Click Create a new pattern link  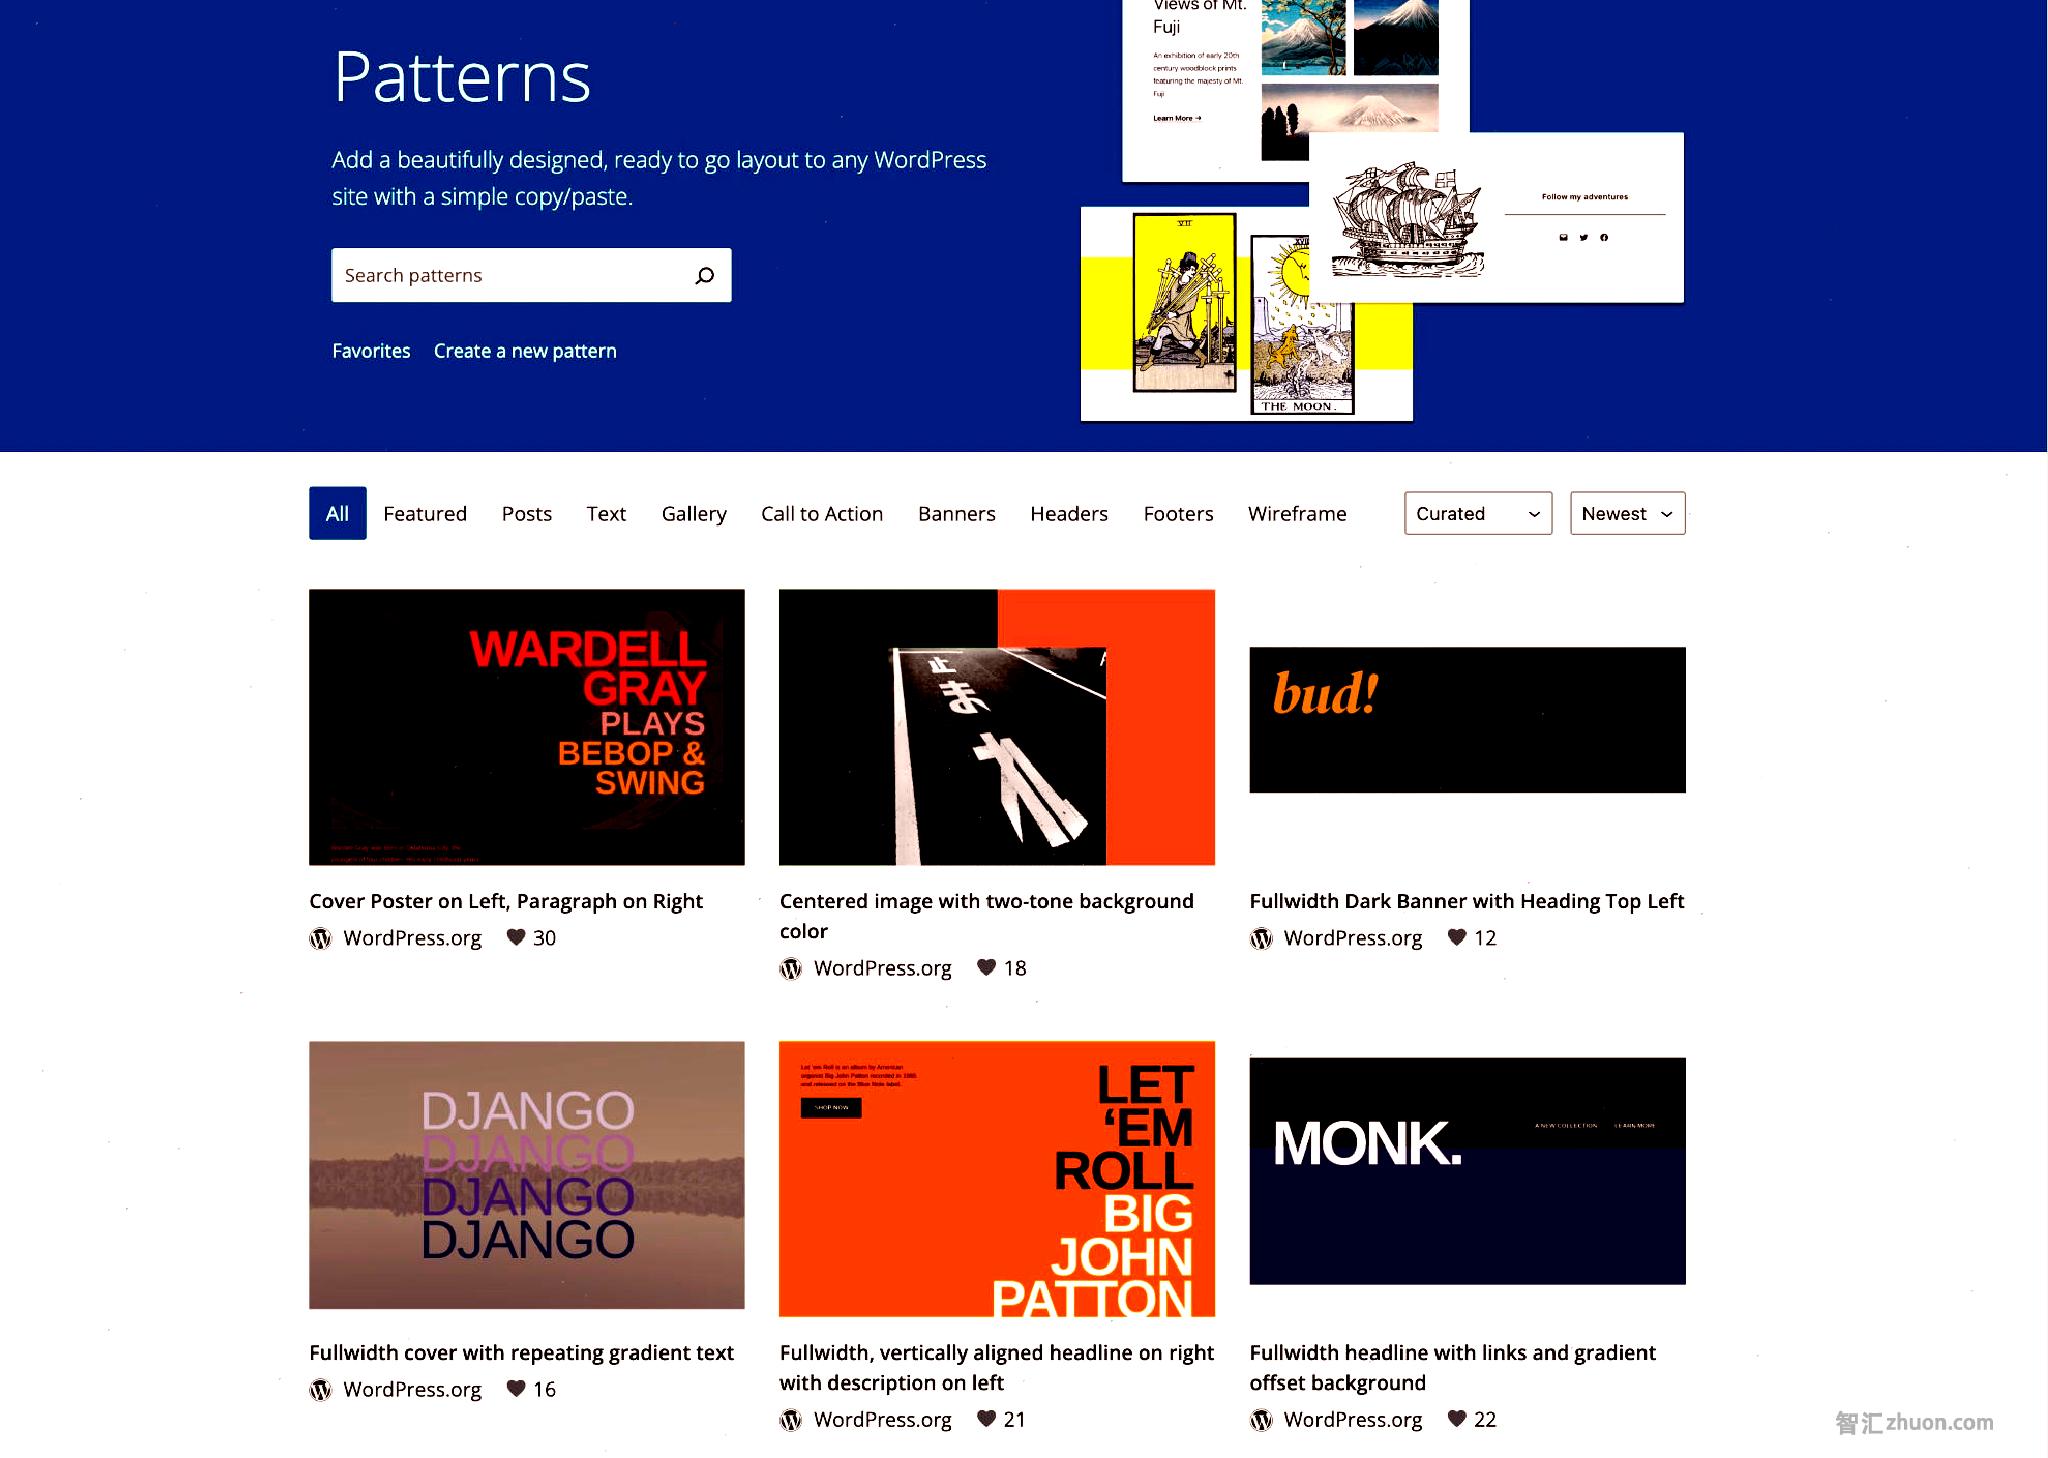pyautogui.click(x=525, y=350)
